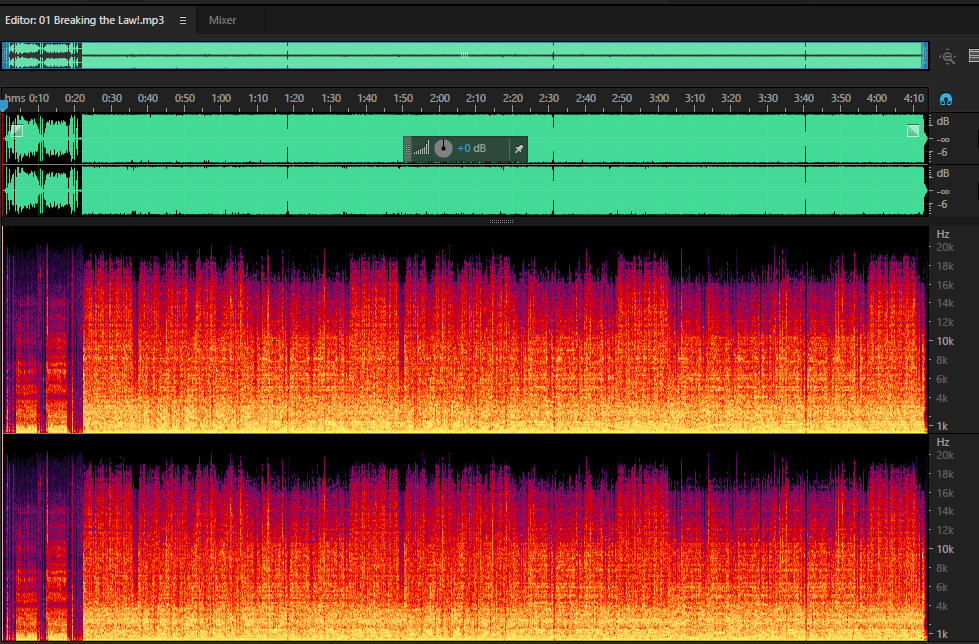Screen dimensions: 979x644
Task: Open the Editor panel menu icon
Action: click(x=183, y=21)
